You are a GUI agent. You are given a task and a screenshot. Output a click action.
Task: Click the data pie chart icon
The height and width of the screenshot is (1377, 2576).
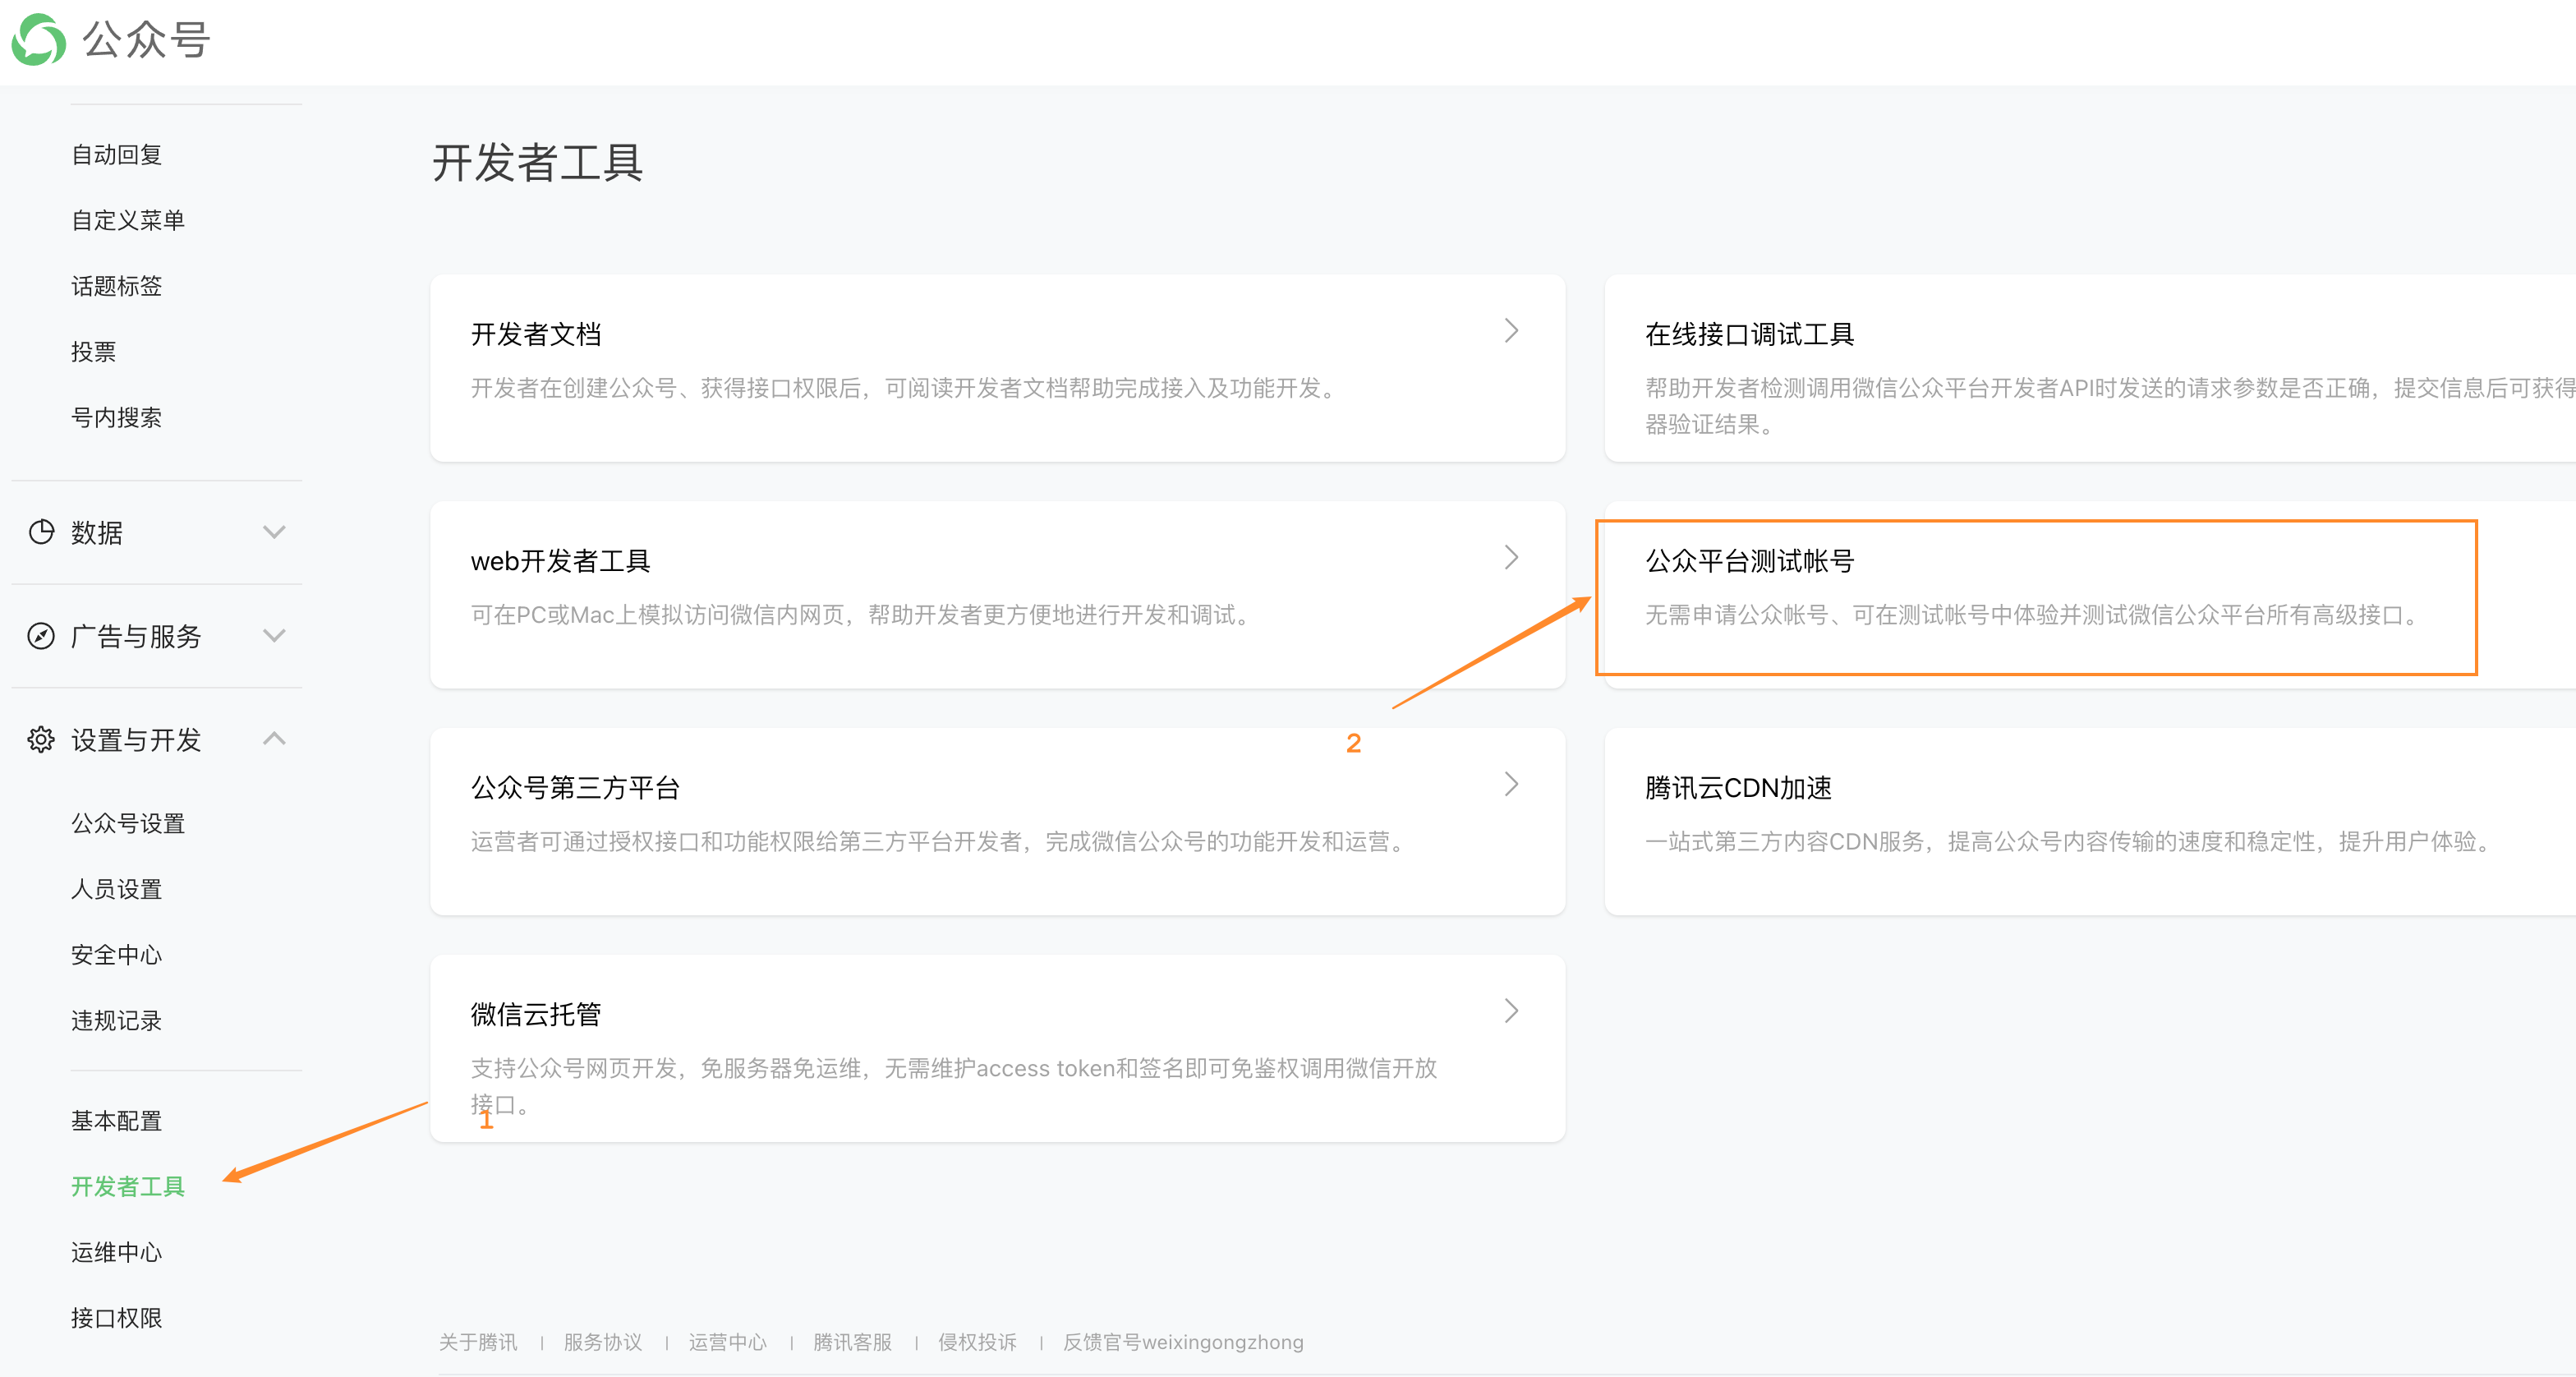41,532
